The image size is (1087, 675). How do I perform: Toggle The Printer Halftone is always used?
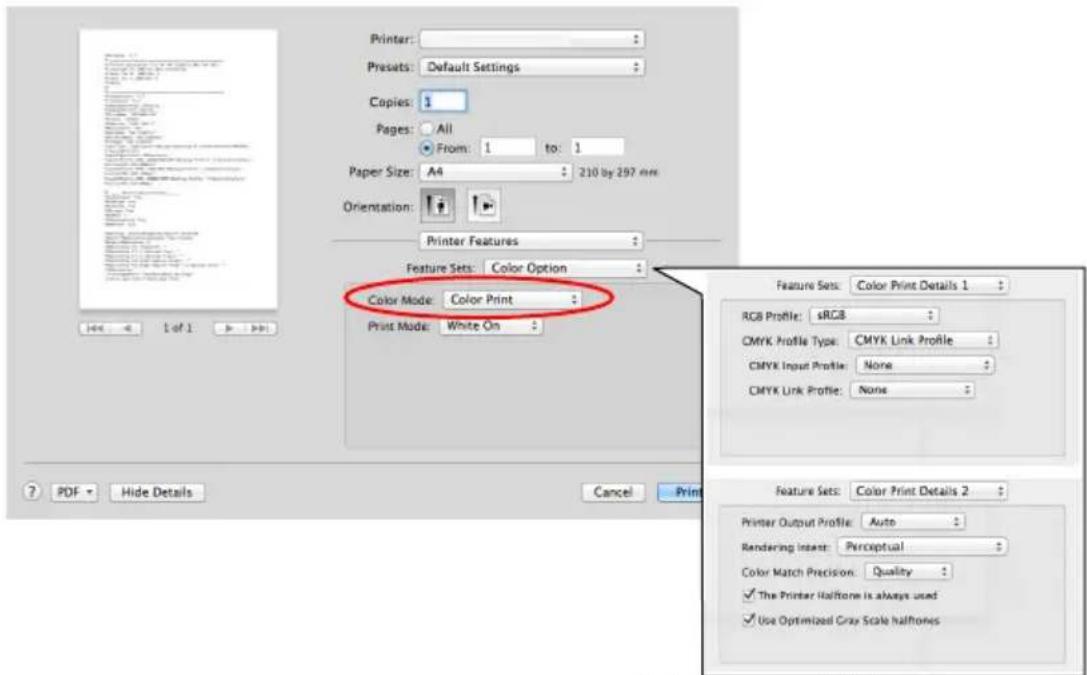coord(748,595)
